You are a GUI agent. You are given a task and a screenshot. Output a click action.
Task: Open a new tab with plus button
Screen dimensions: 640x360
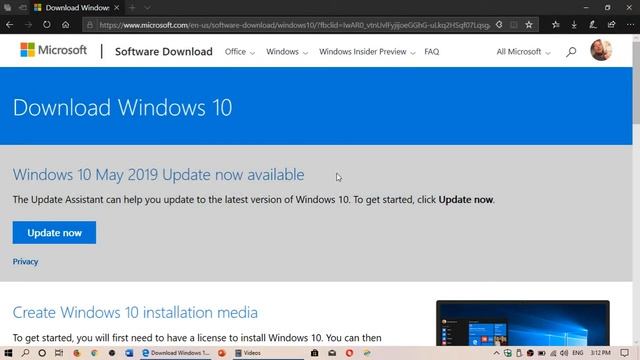132,8
